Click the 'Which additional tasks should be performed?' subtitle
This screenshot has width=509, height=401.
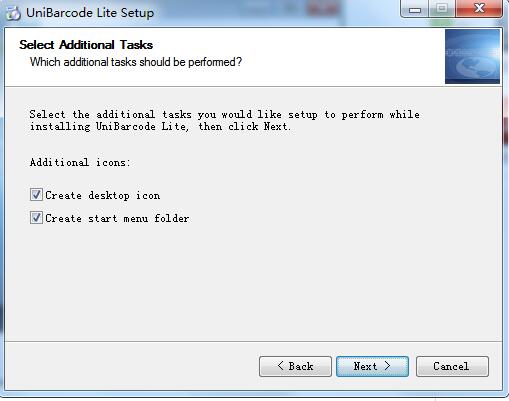coord(136,62)
